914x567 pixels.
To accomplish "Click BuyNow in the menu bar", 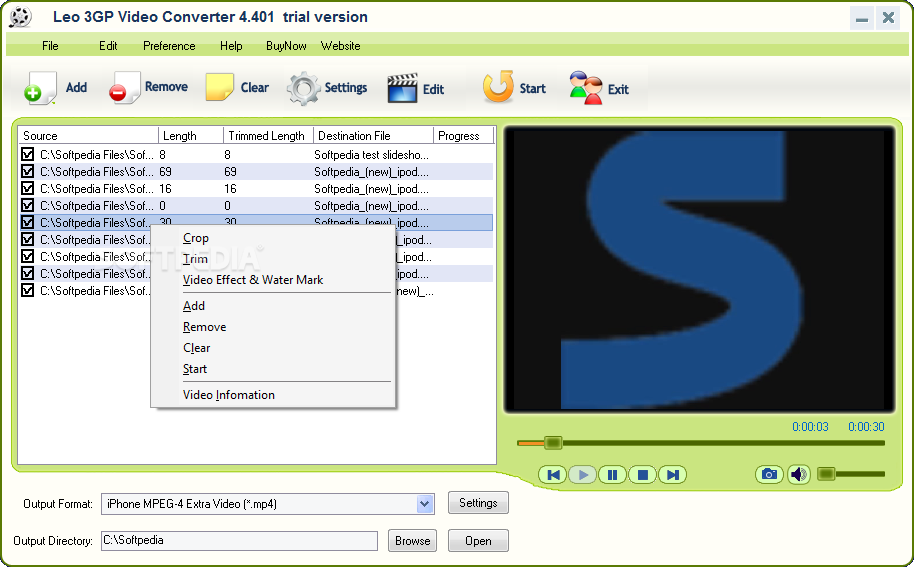I will [286, 46].
